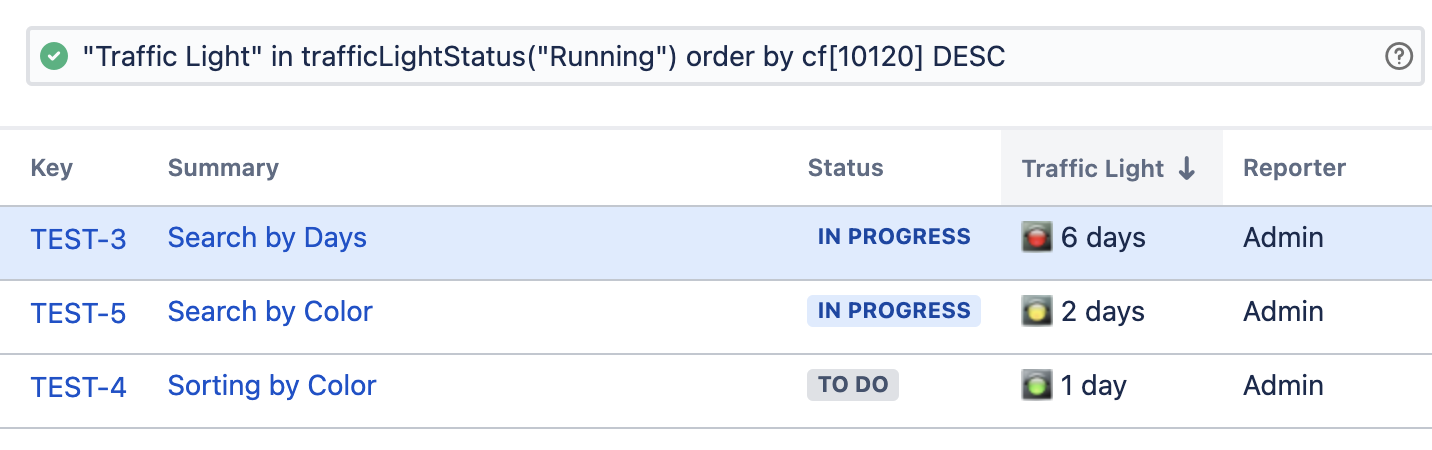Open the Search by Color summary

pyautogui.click(x=270, y=312)
